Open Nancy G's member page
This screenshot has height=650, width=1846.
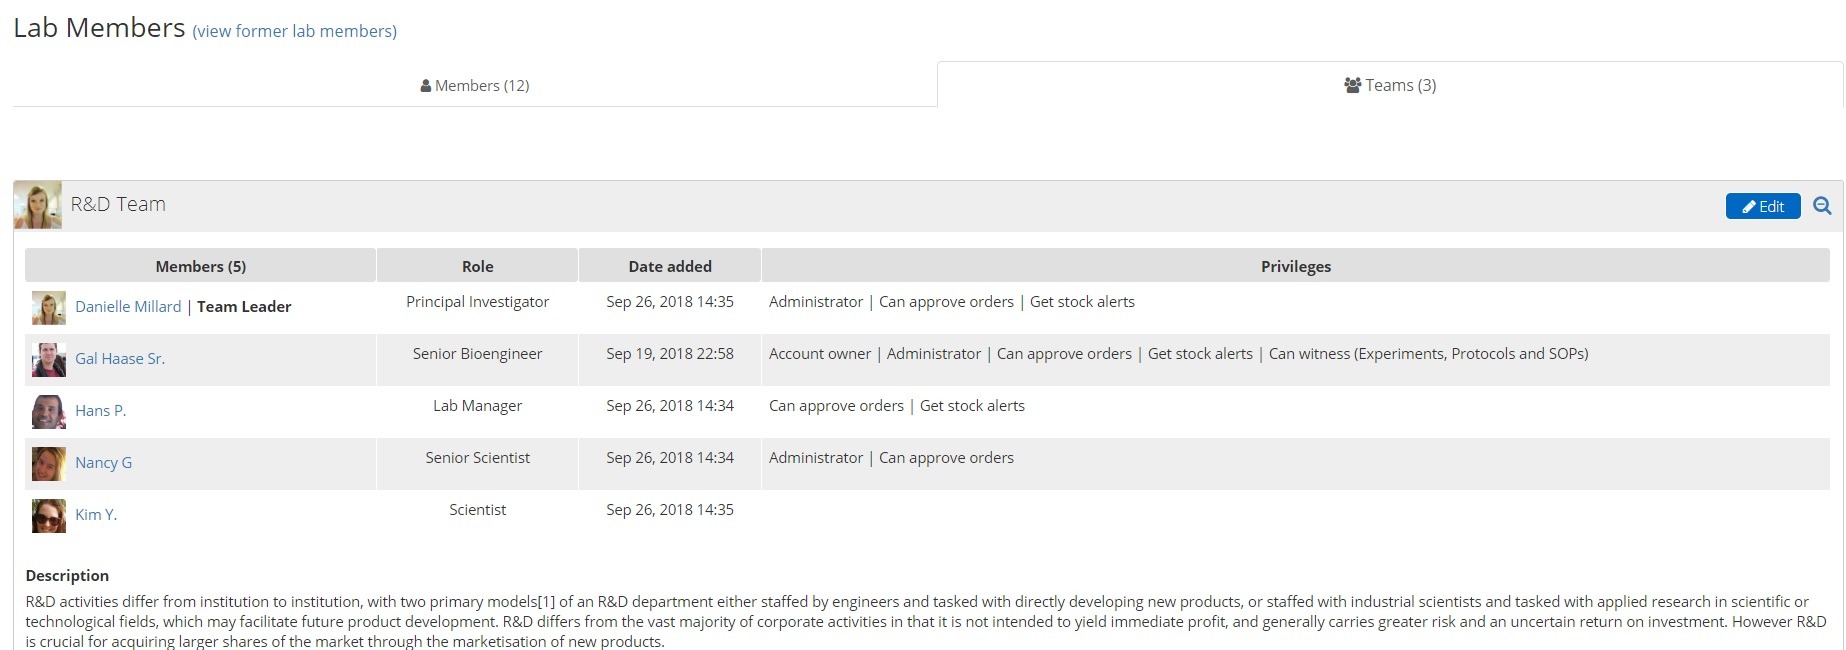coord(103,462)
